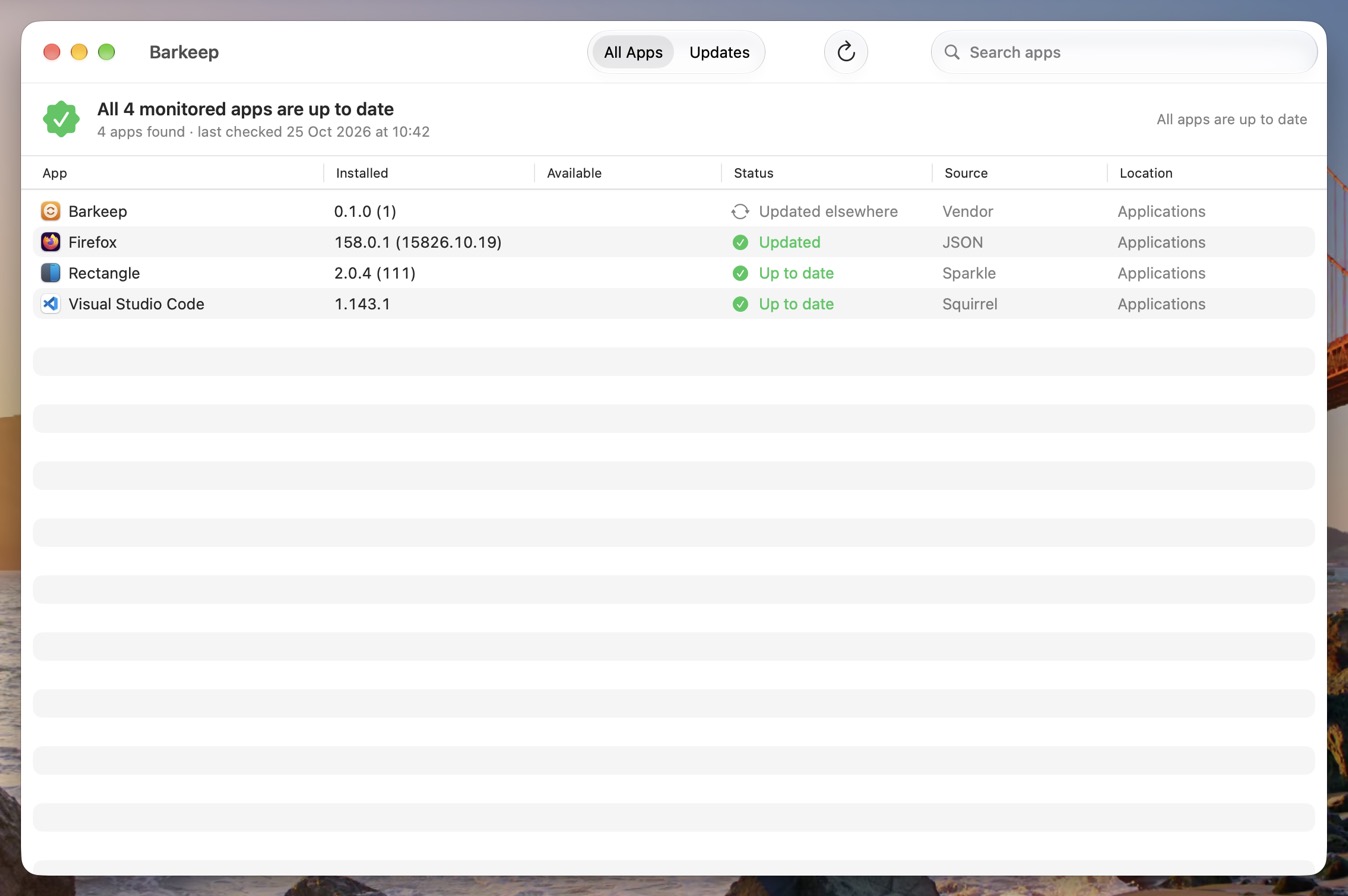Click the green all-up-to-date badge icon
Screen dimensions: 1348x896
coord(61,119)
